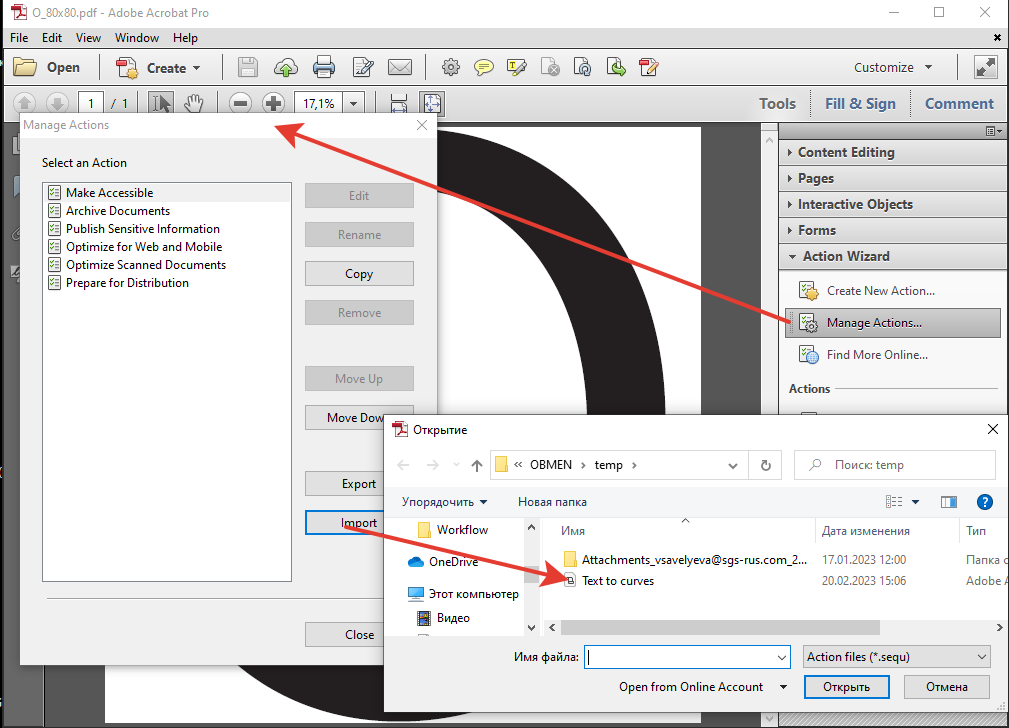Click the pen-on-page edit icon beside the printer
1009x728 pixels.
click(363, 67)
